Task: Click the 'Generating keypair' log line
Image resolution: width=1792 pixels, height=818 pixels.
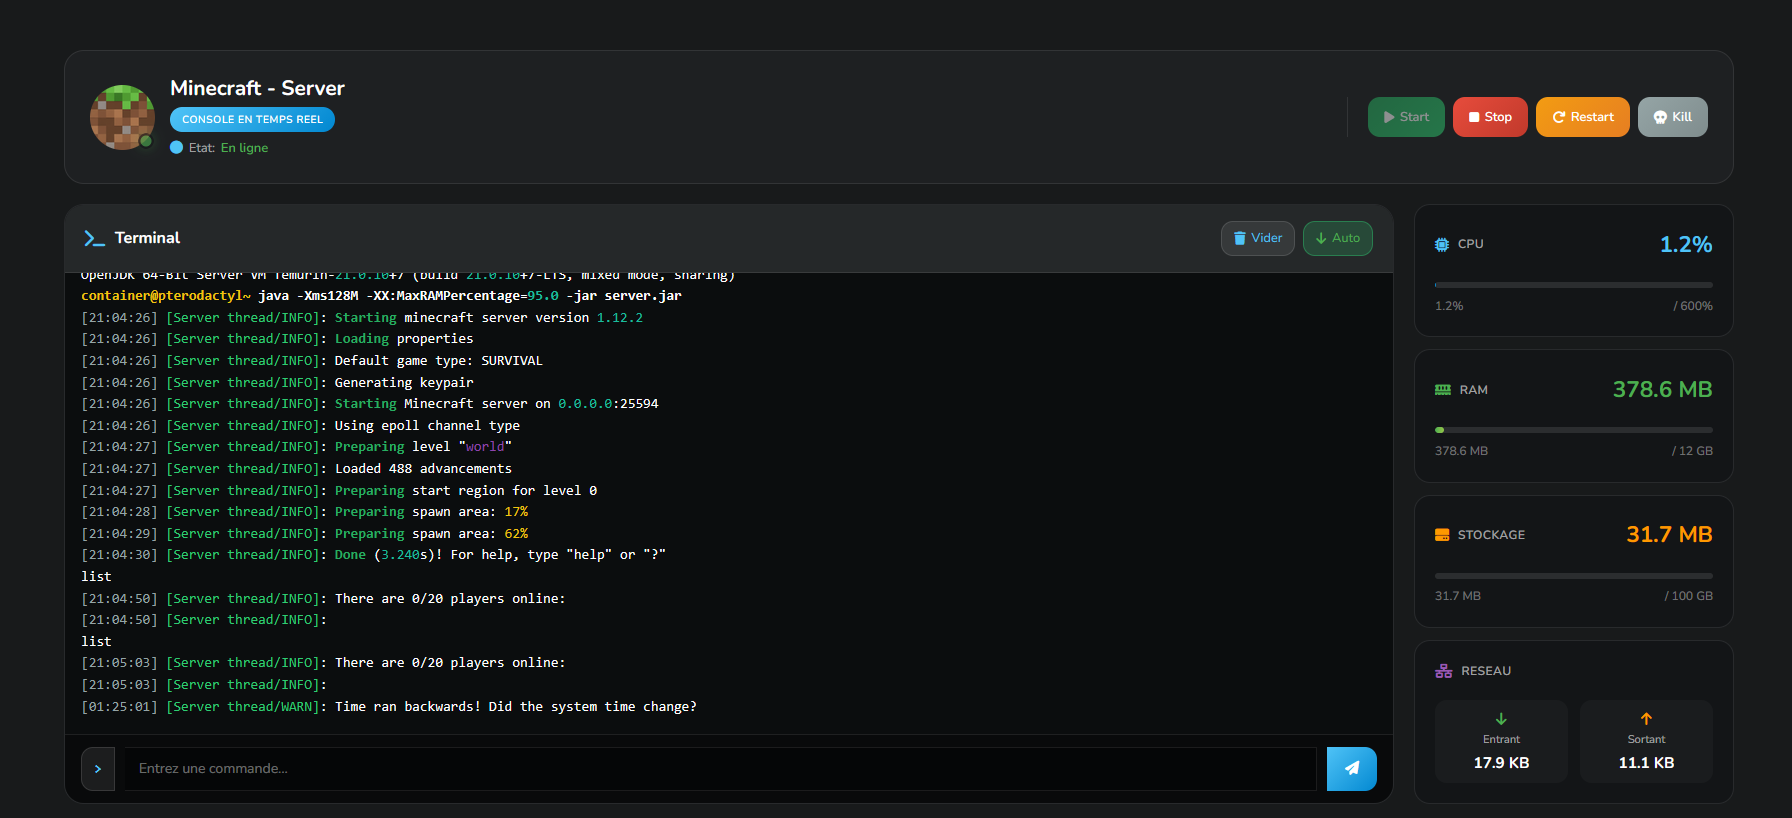Action: pyautogui.click(x=277, y=383)
